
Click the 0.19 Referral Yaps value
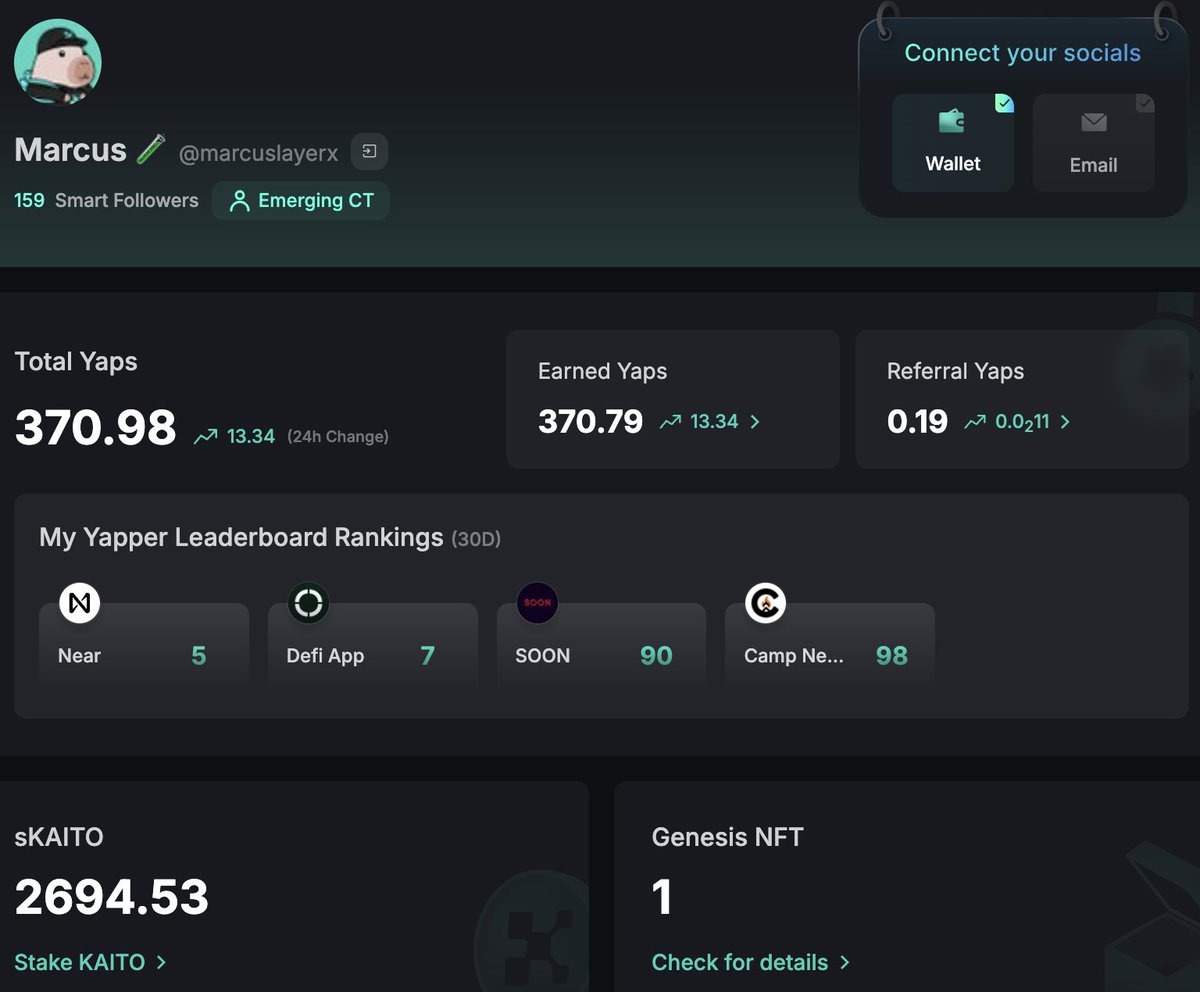917,421
